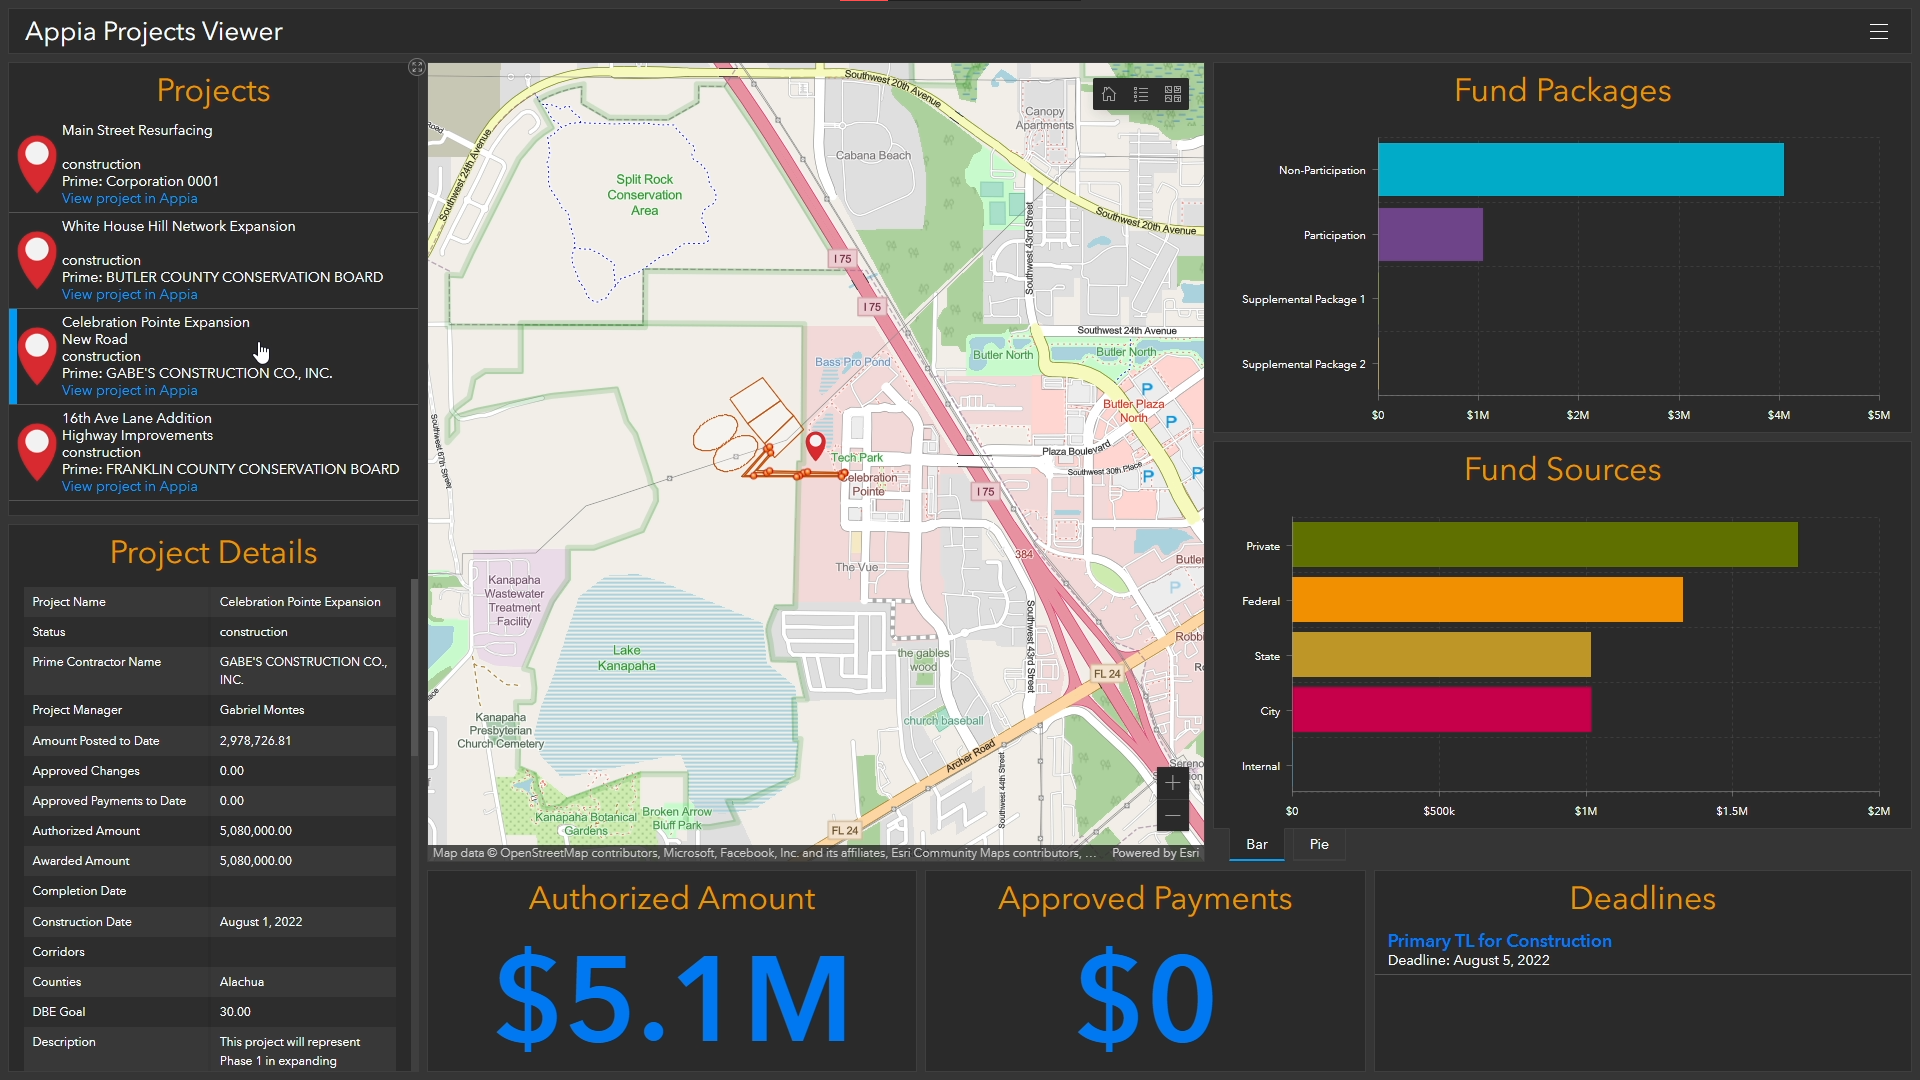Click the home icon on the map toolbar

coord(1109,94)
